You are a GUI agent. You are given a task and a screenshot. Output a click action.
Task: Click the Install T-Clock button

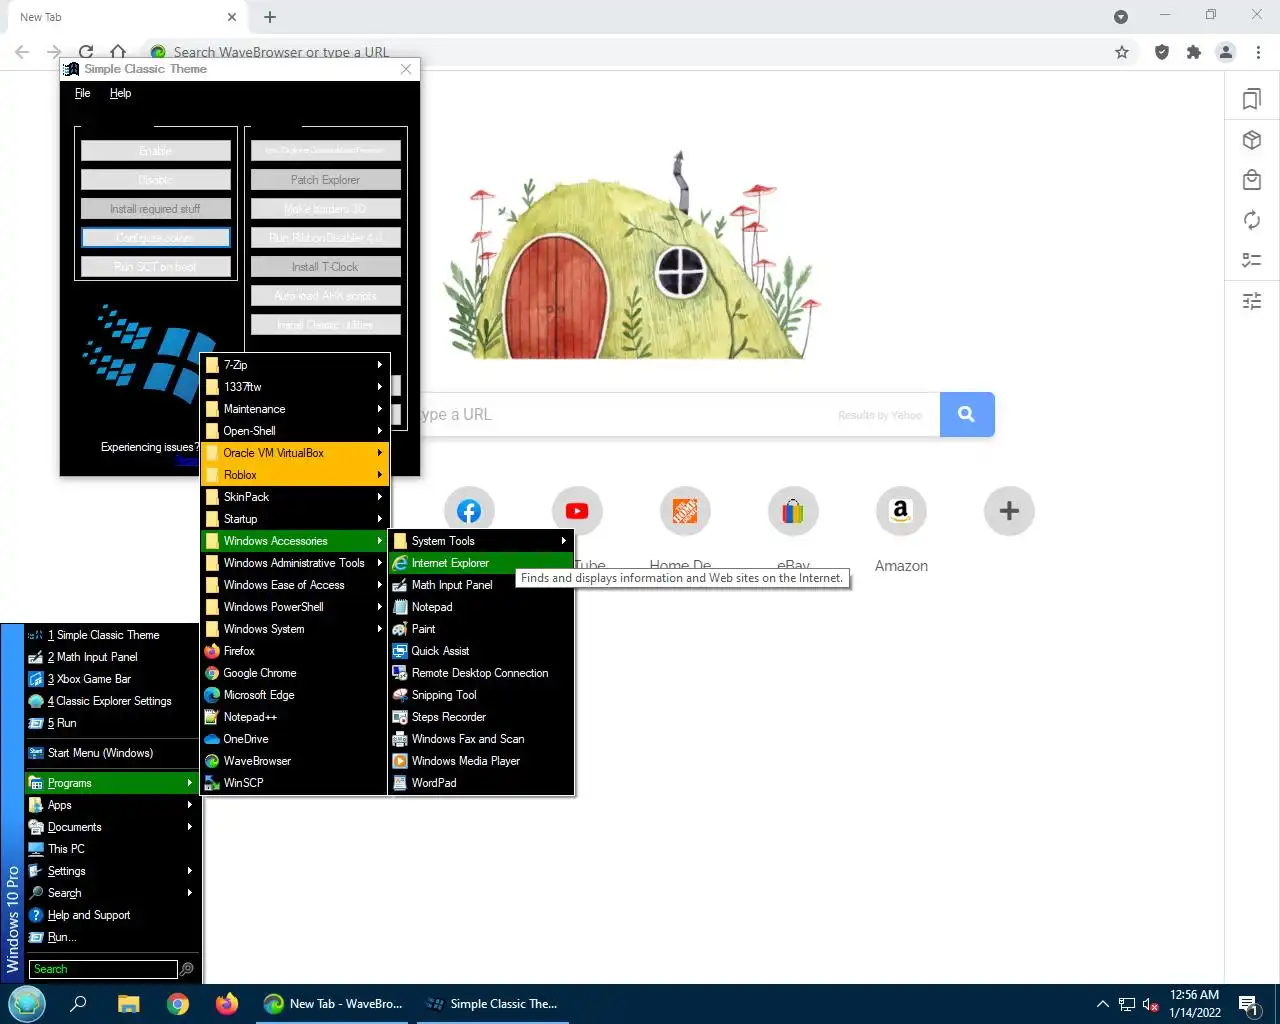pos(326,267)
